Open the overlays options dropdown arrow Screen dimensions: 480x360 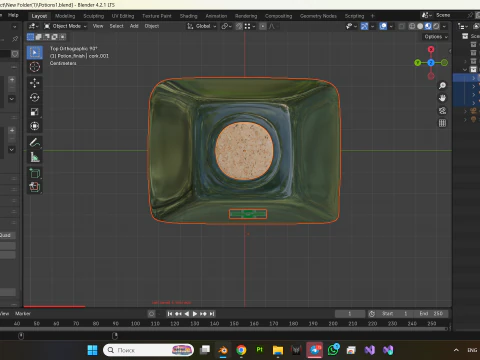click(391, 26)
